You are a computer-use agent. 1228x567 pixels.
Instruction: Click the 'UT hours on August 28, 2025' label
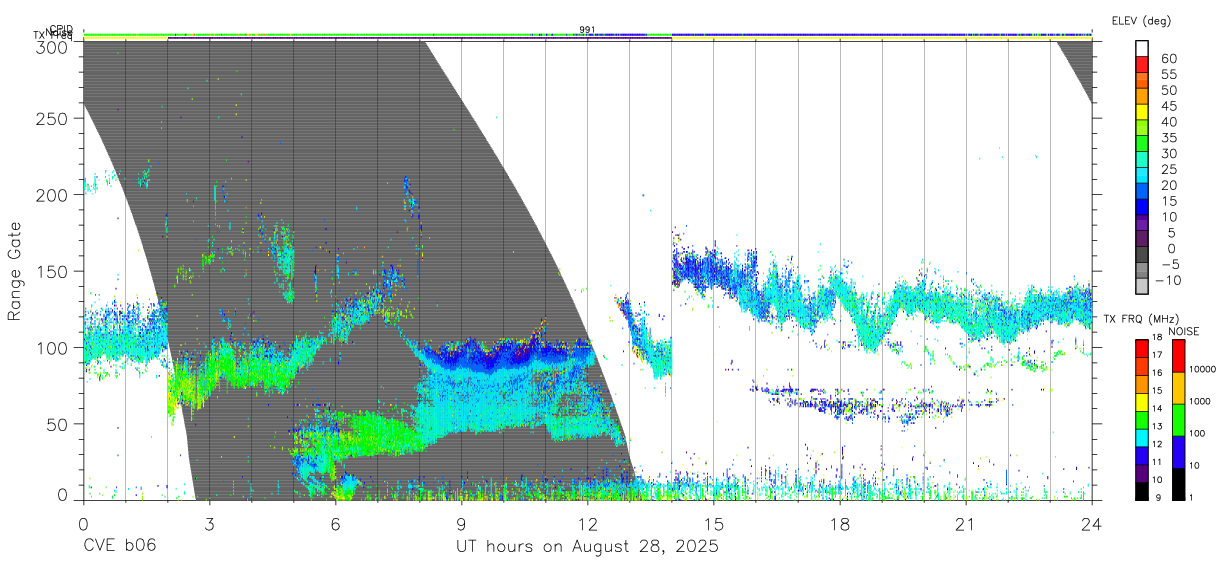coord(587,547)
